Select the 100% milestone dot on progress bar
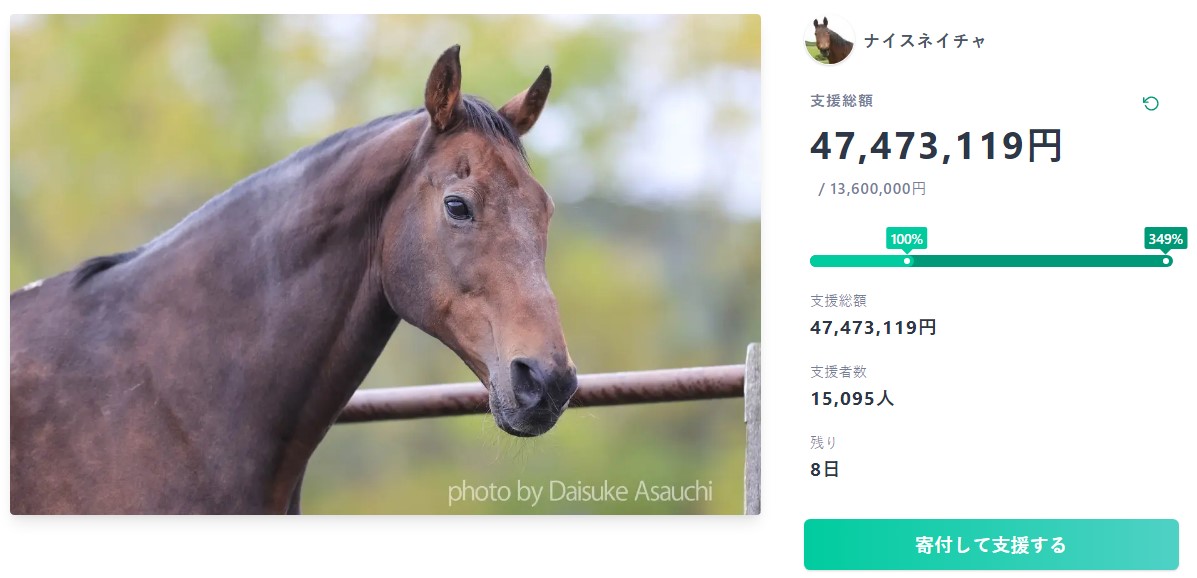The width and height of the screenshot is (1197, 578). click(x=907, y=261)
